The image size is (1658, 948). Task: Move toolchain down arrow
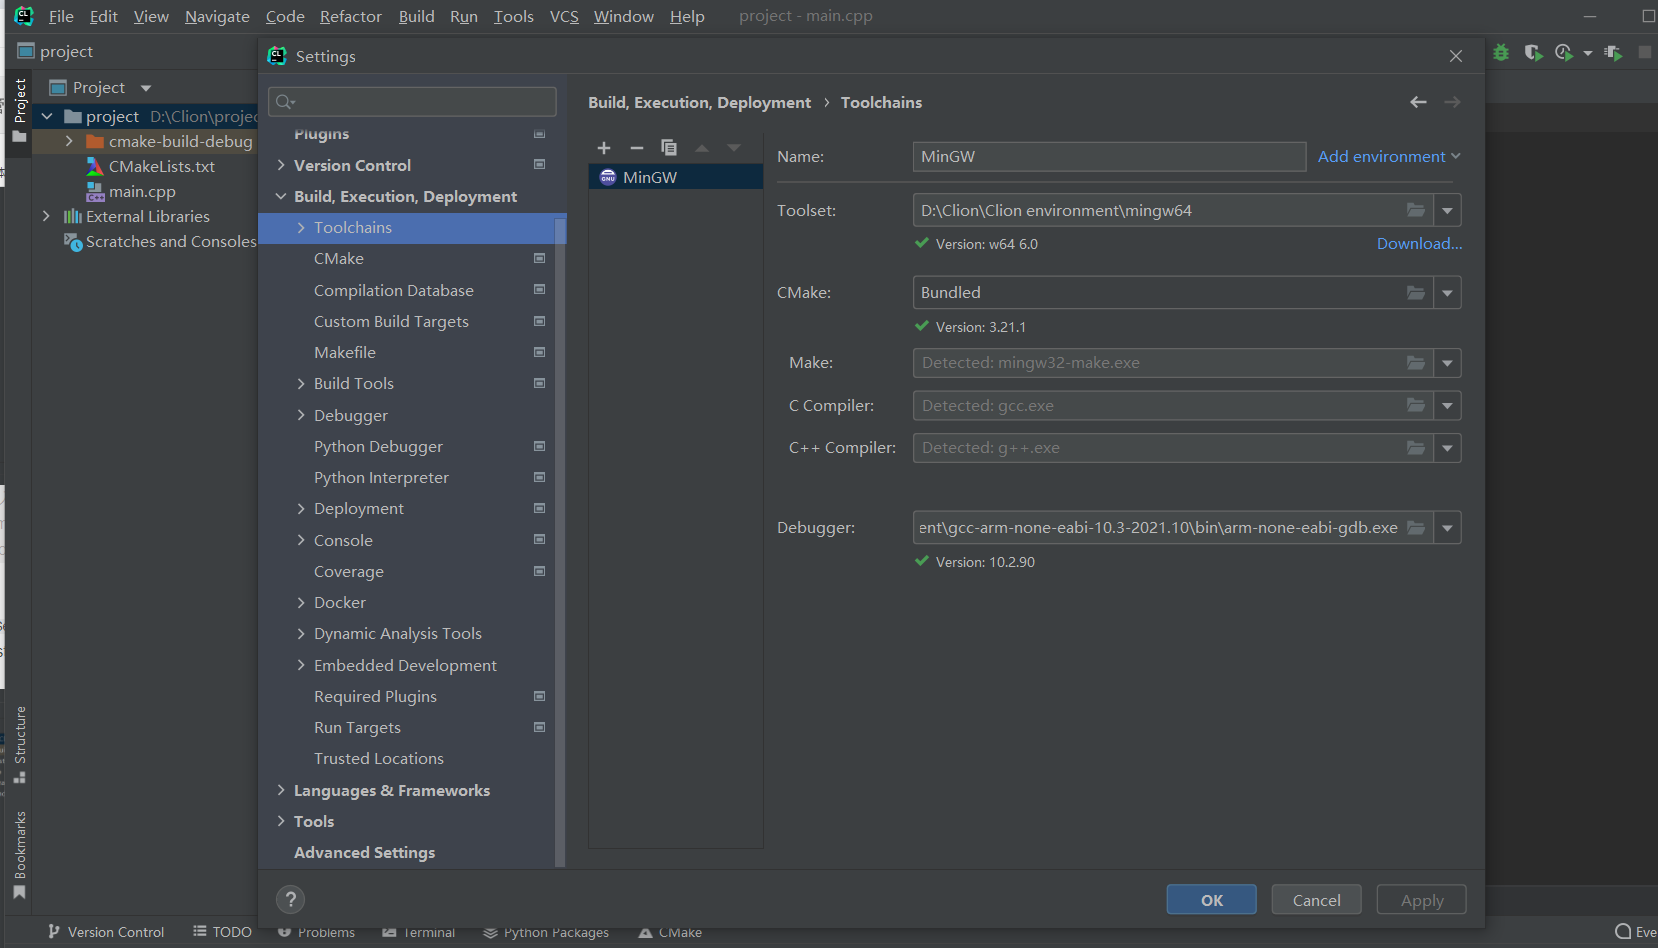[734, 148]
